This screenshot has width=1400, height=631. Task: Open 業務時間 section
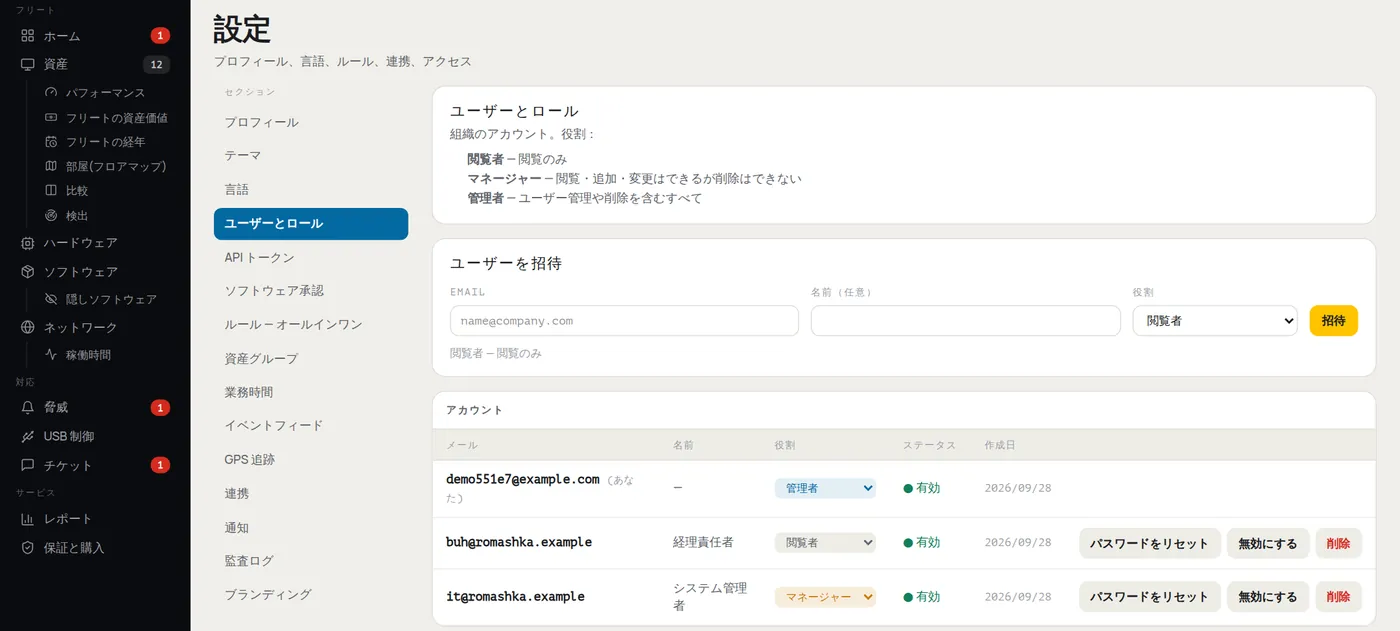pos(311,392)
